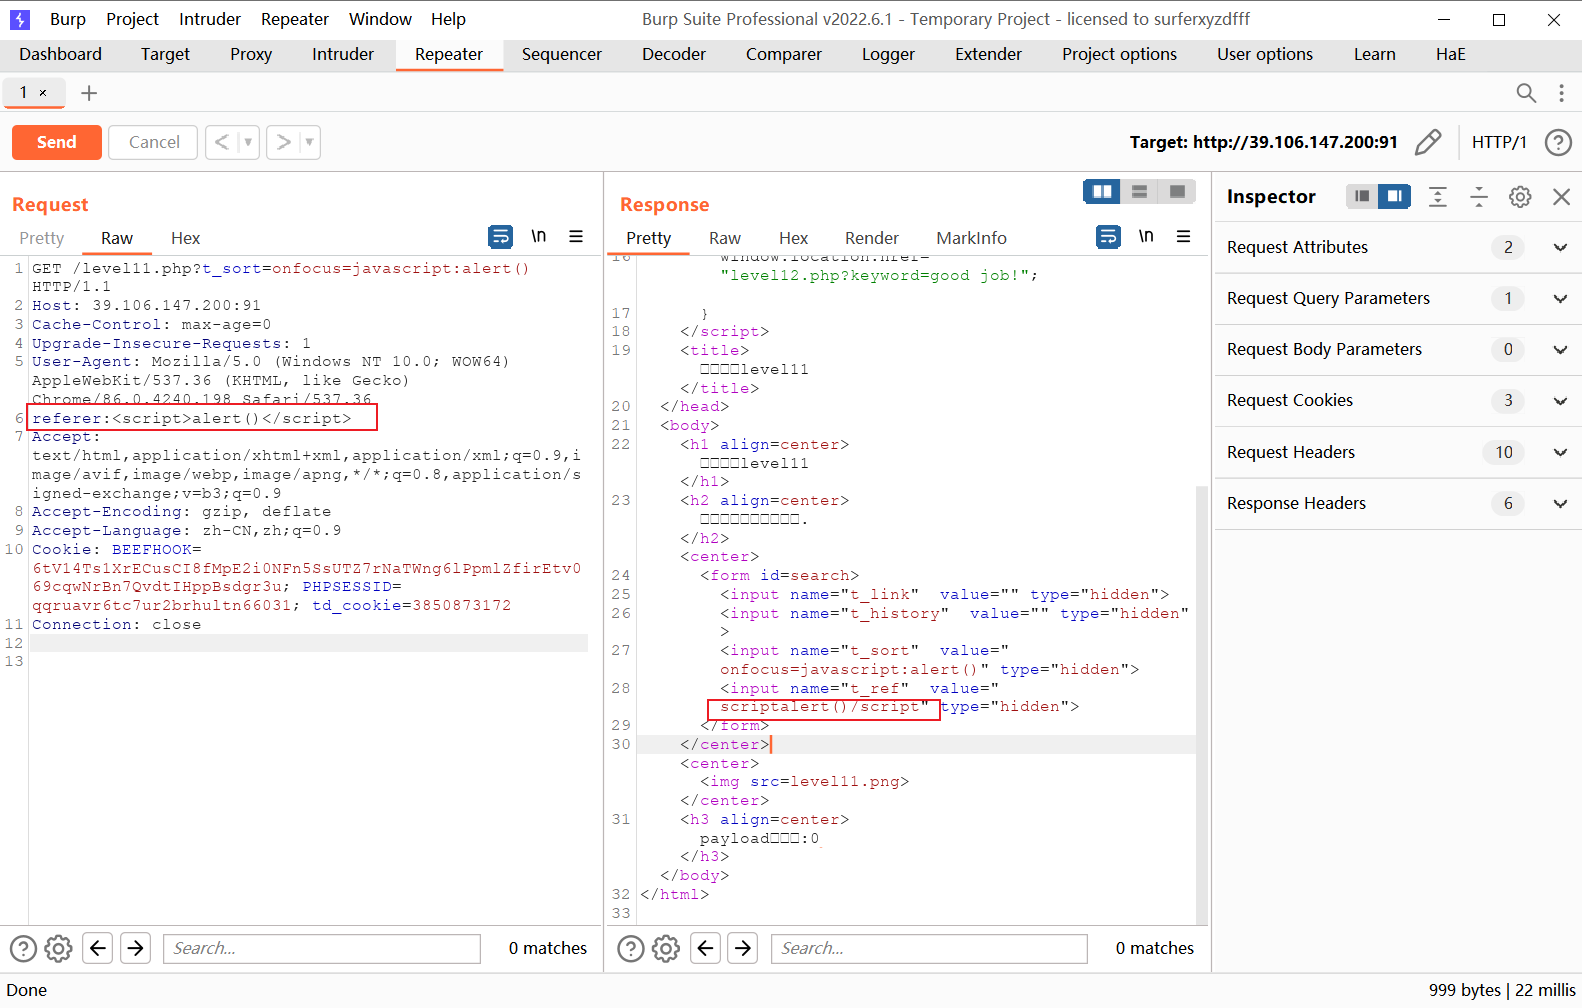The width and height of the screenshot is (1582, 1008).
Task: Click the HTTP/1 protocol toggle
Action: (x=1499, y=142)
